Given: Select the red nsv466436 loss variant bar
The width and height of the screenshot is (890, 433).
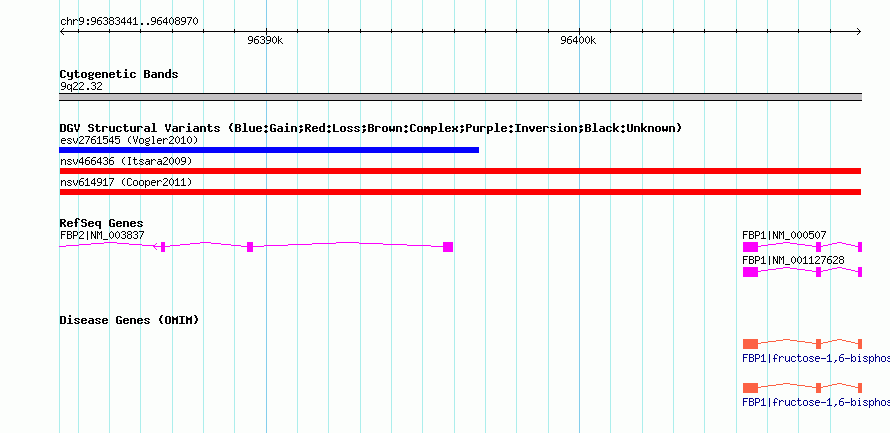Looking at the screenshot, I should [460, 171].
